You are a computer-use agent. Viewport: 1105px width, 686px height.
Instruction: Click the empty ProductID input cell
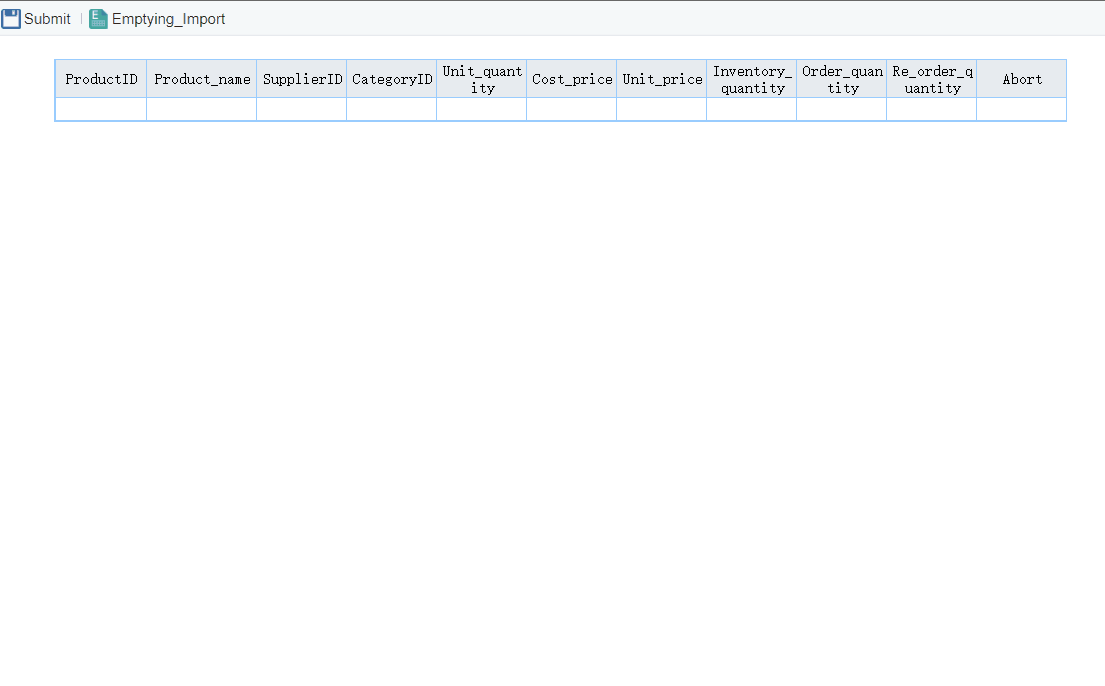coord(100,110)
